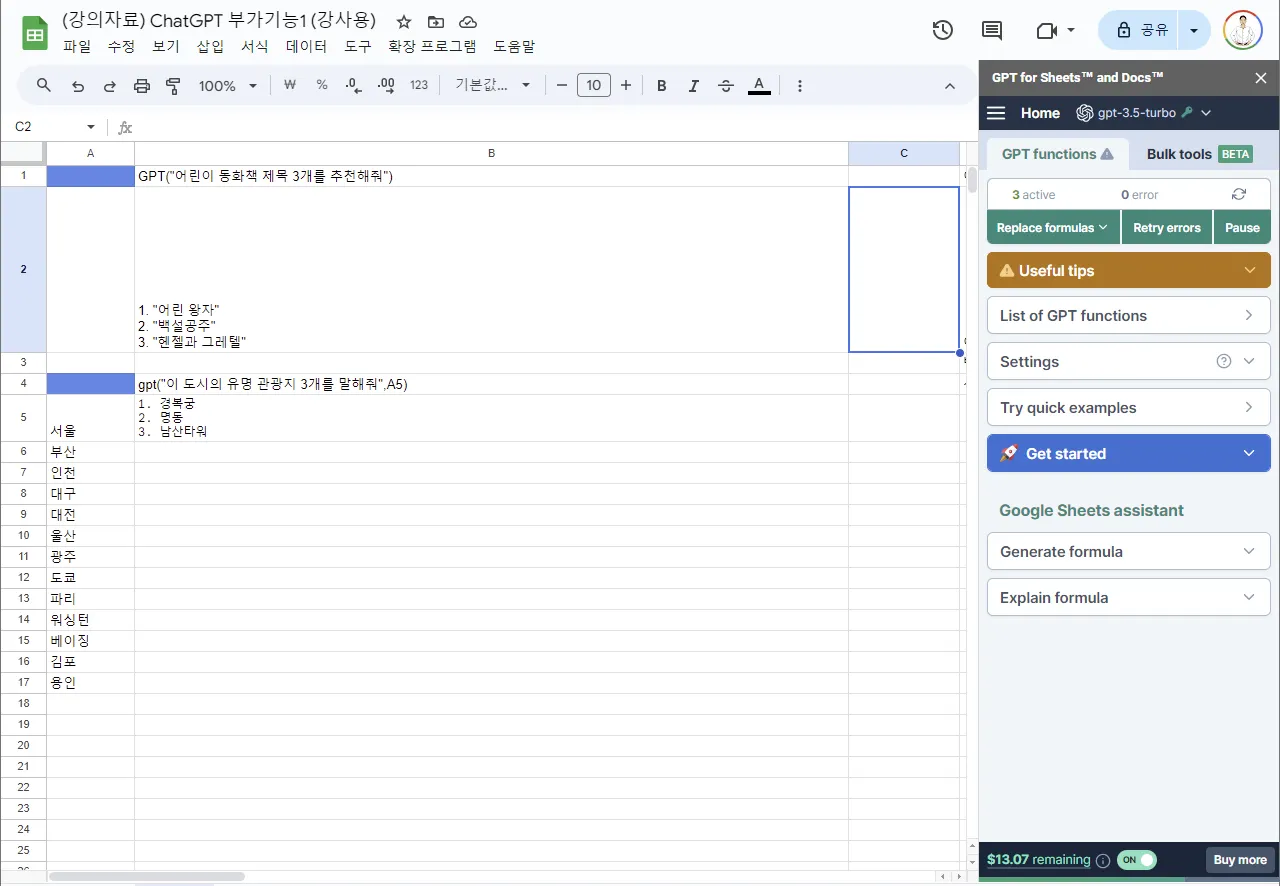Open the 파일 menu
1280x886 pixels.
(x=77, y=46)
